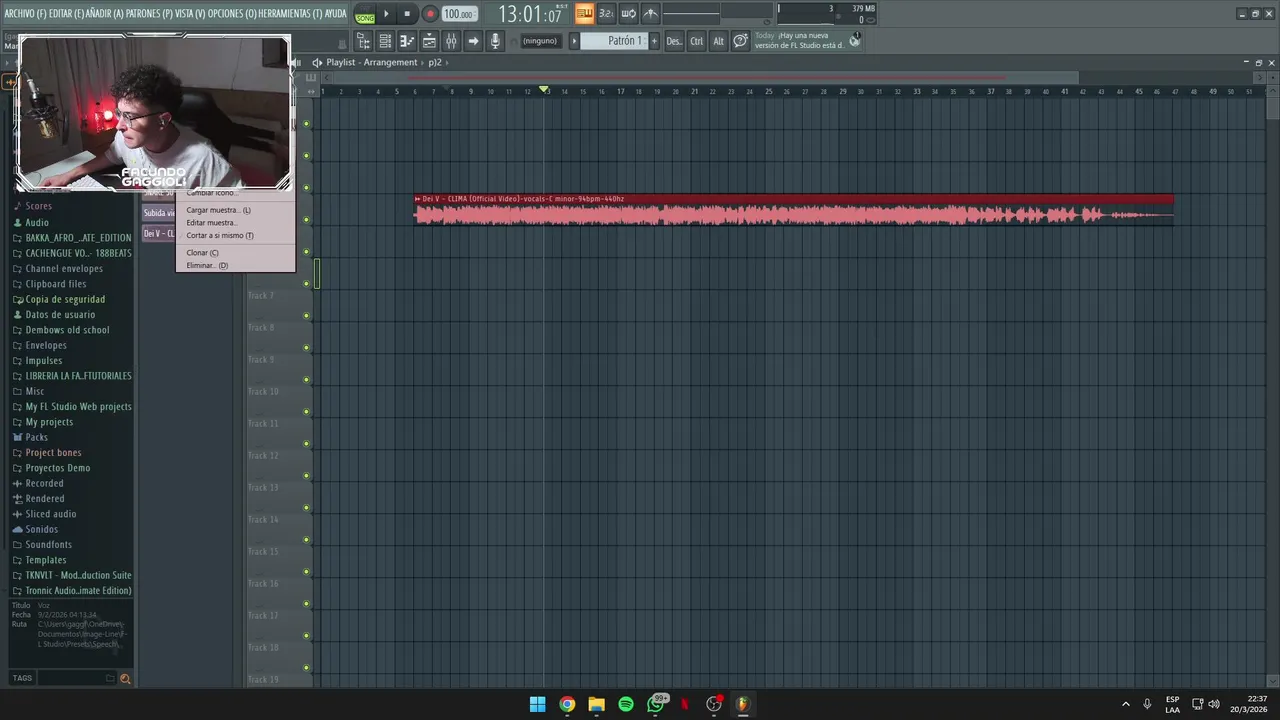
Task: Open Google Chrome from the taskbar
Action: pos(567,704)
